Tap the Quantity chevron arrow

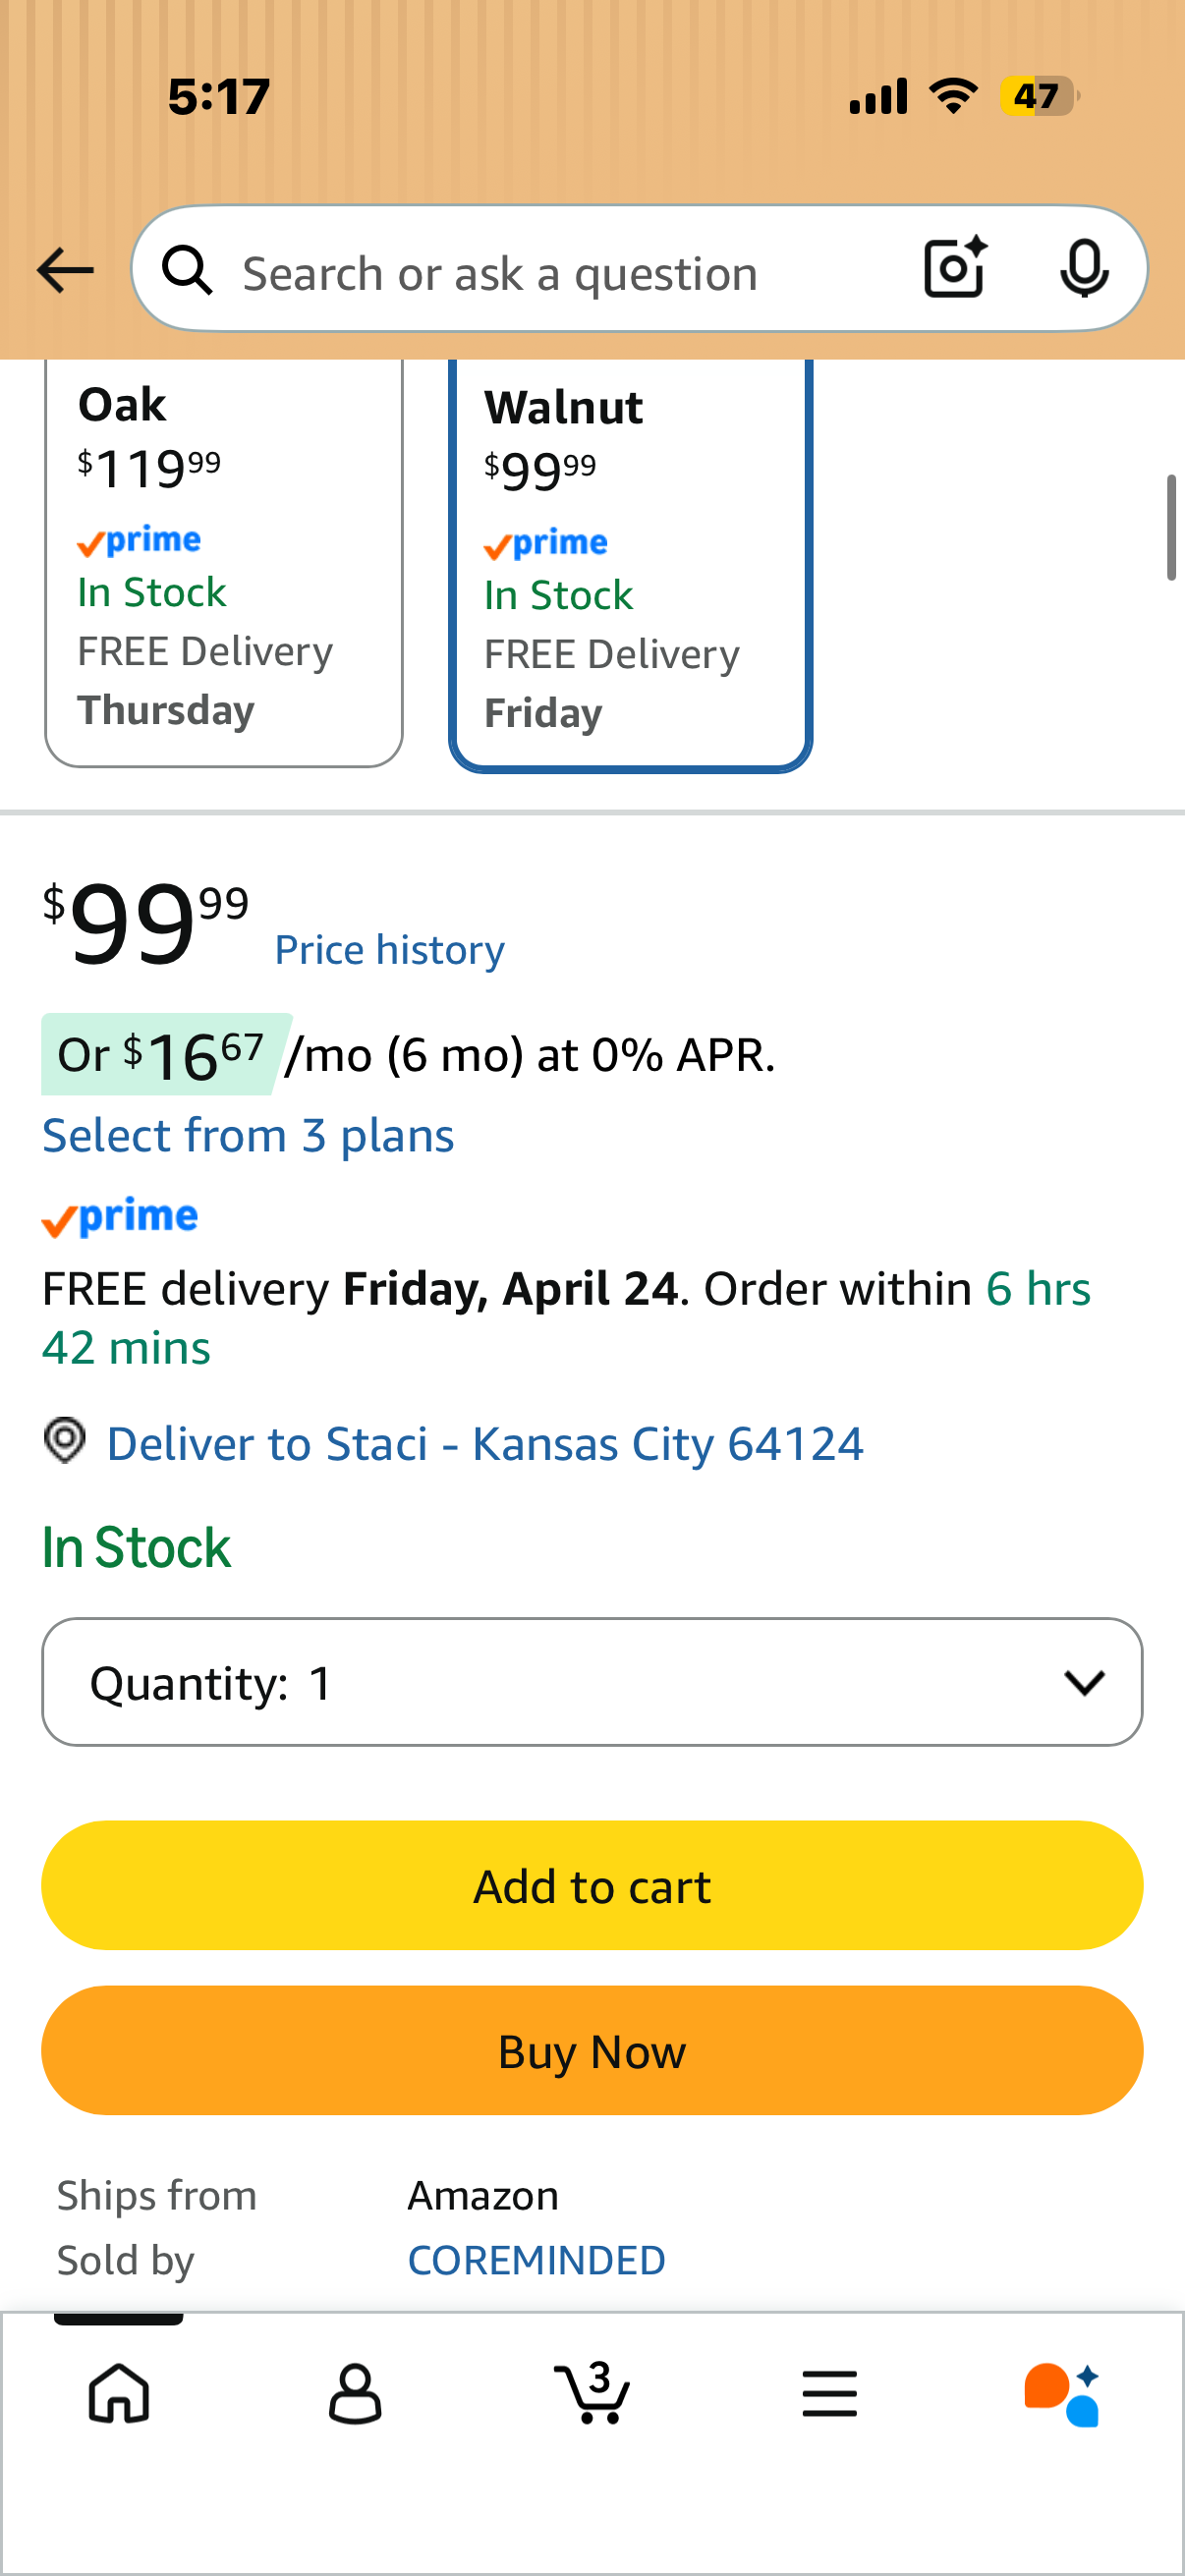1084,1683
